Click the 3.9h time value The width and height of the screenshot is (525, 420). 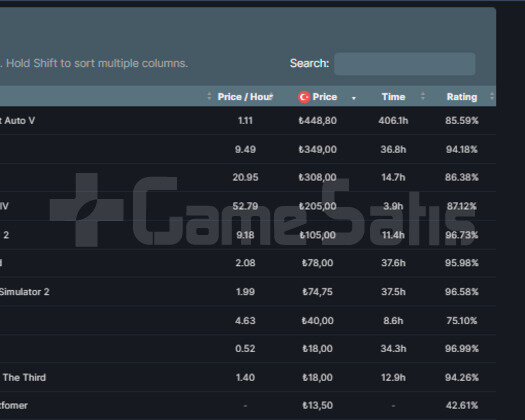(x=393, y=206)
